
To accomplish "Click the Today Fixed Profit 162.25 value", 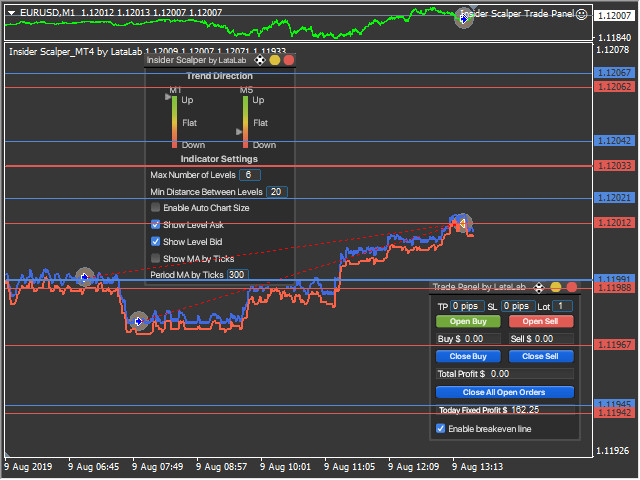I will click(525, 410).
